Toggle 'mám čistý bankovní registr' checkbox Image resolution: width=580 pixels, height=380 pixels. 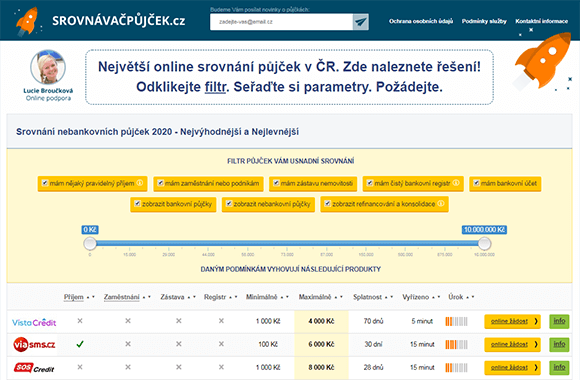click(x=370, y=183)
